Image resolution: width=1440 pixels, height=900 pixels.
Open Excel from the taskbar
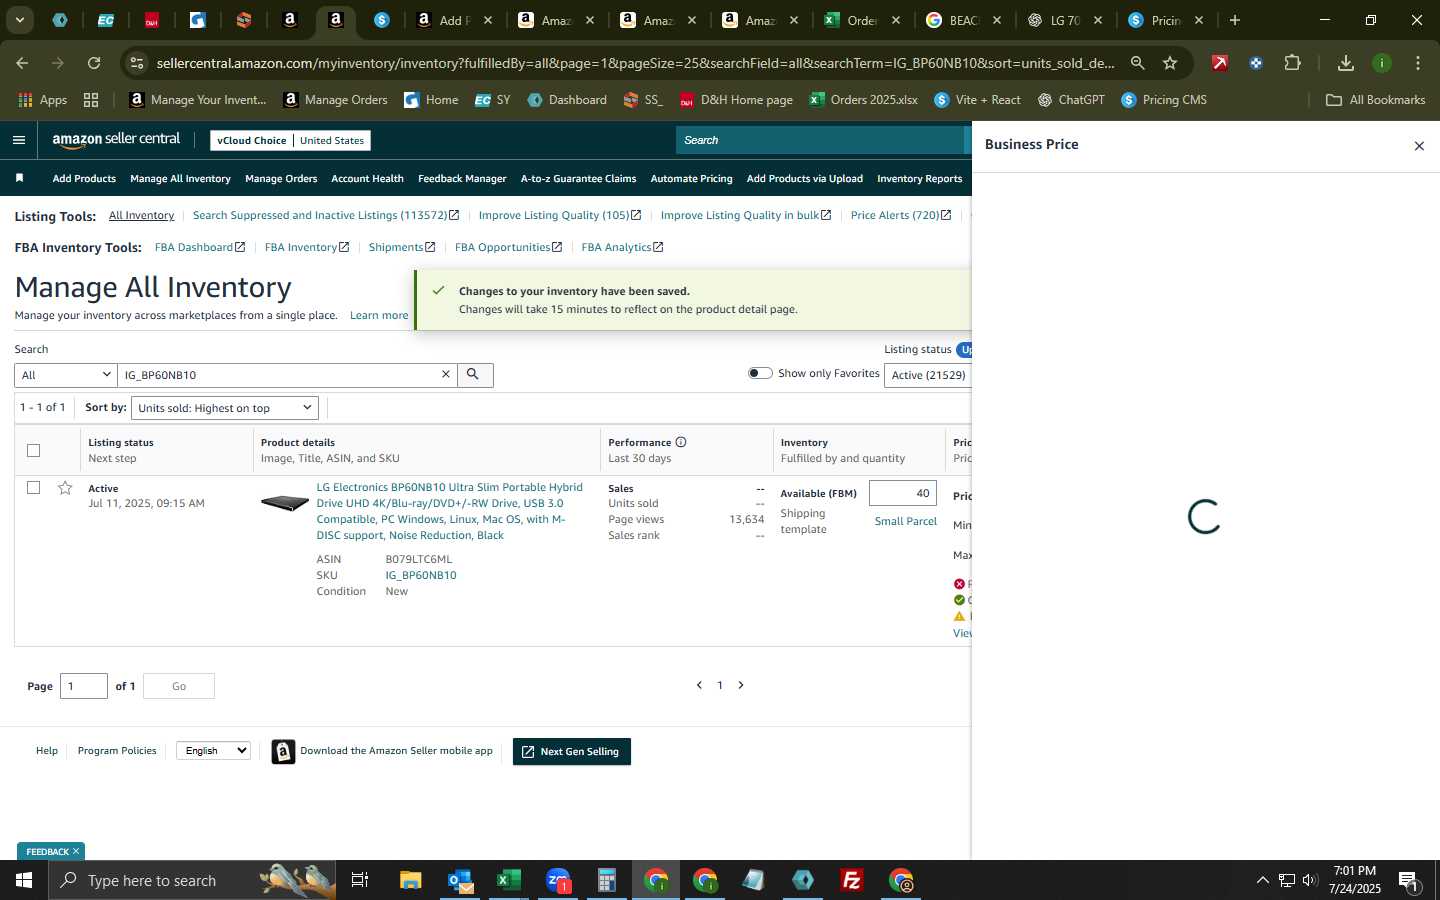coord(508,880)
